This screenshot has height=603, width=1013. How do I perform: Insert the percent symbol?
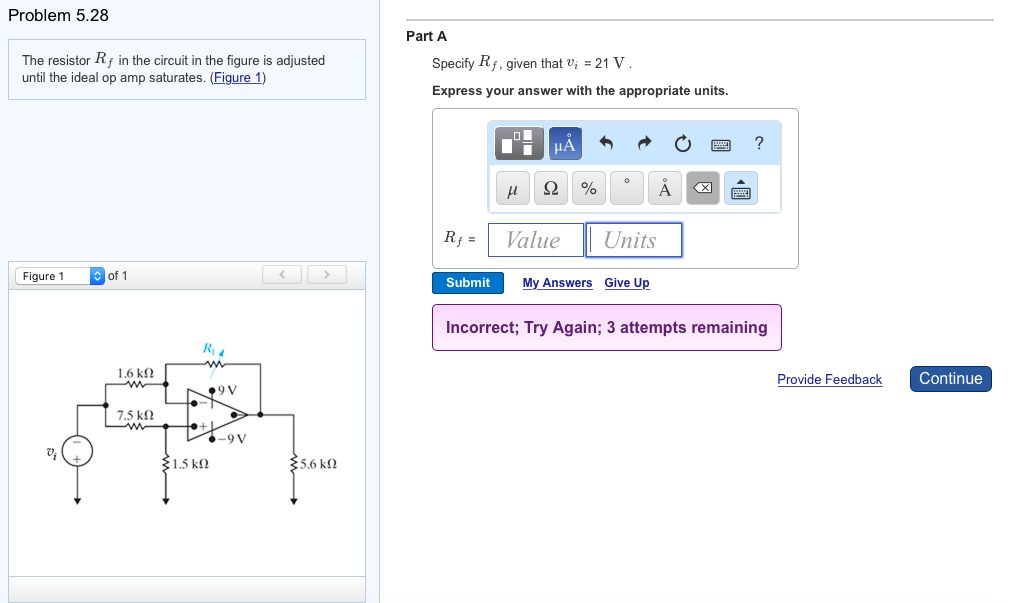[x=588, y=188]
